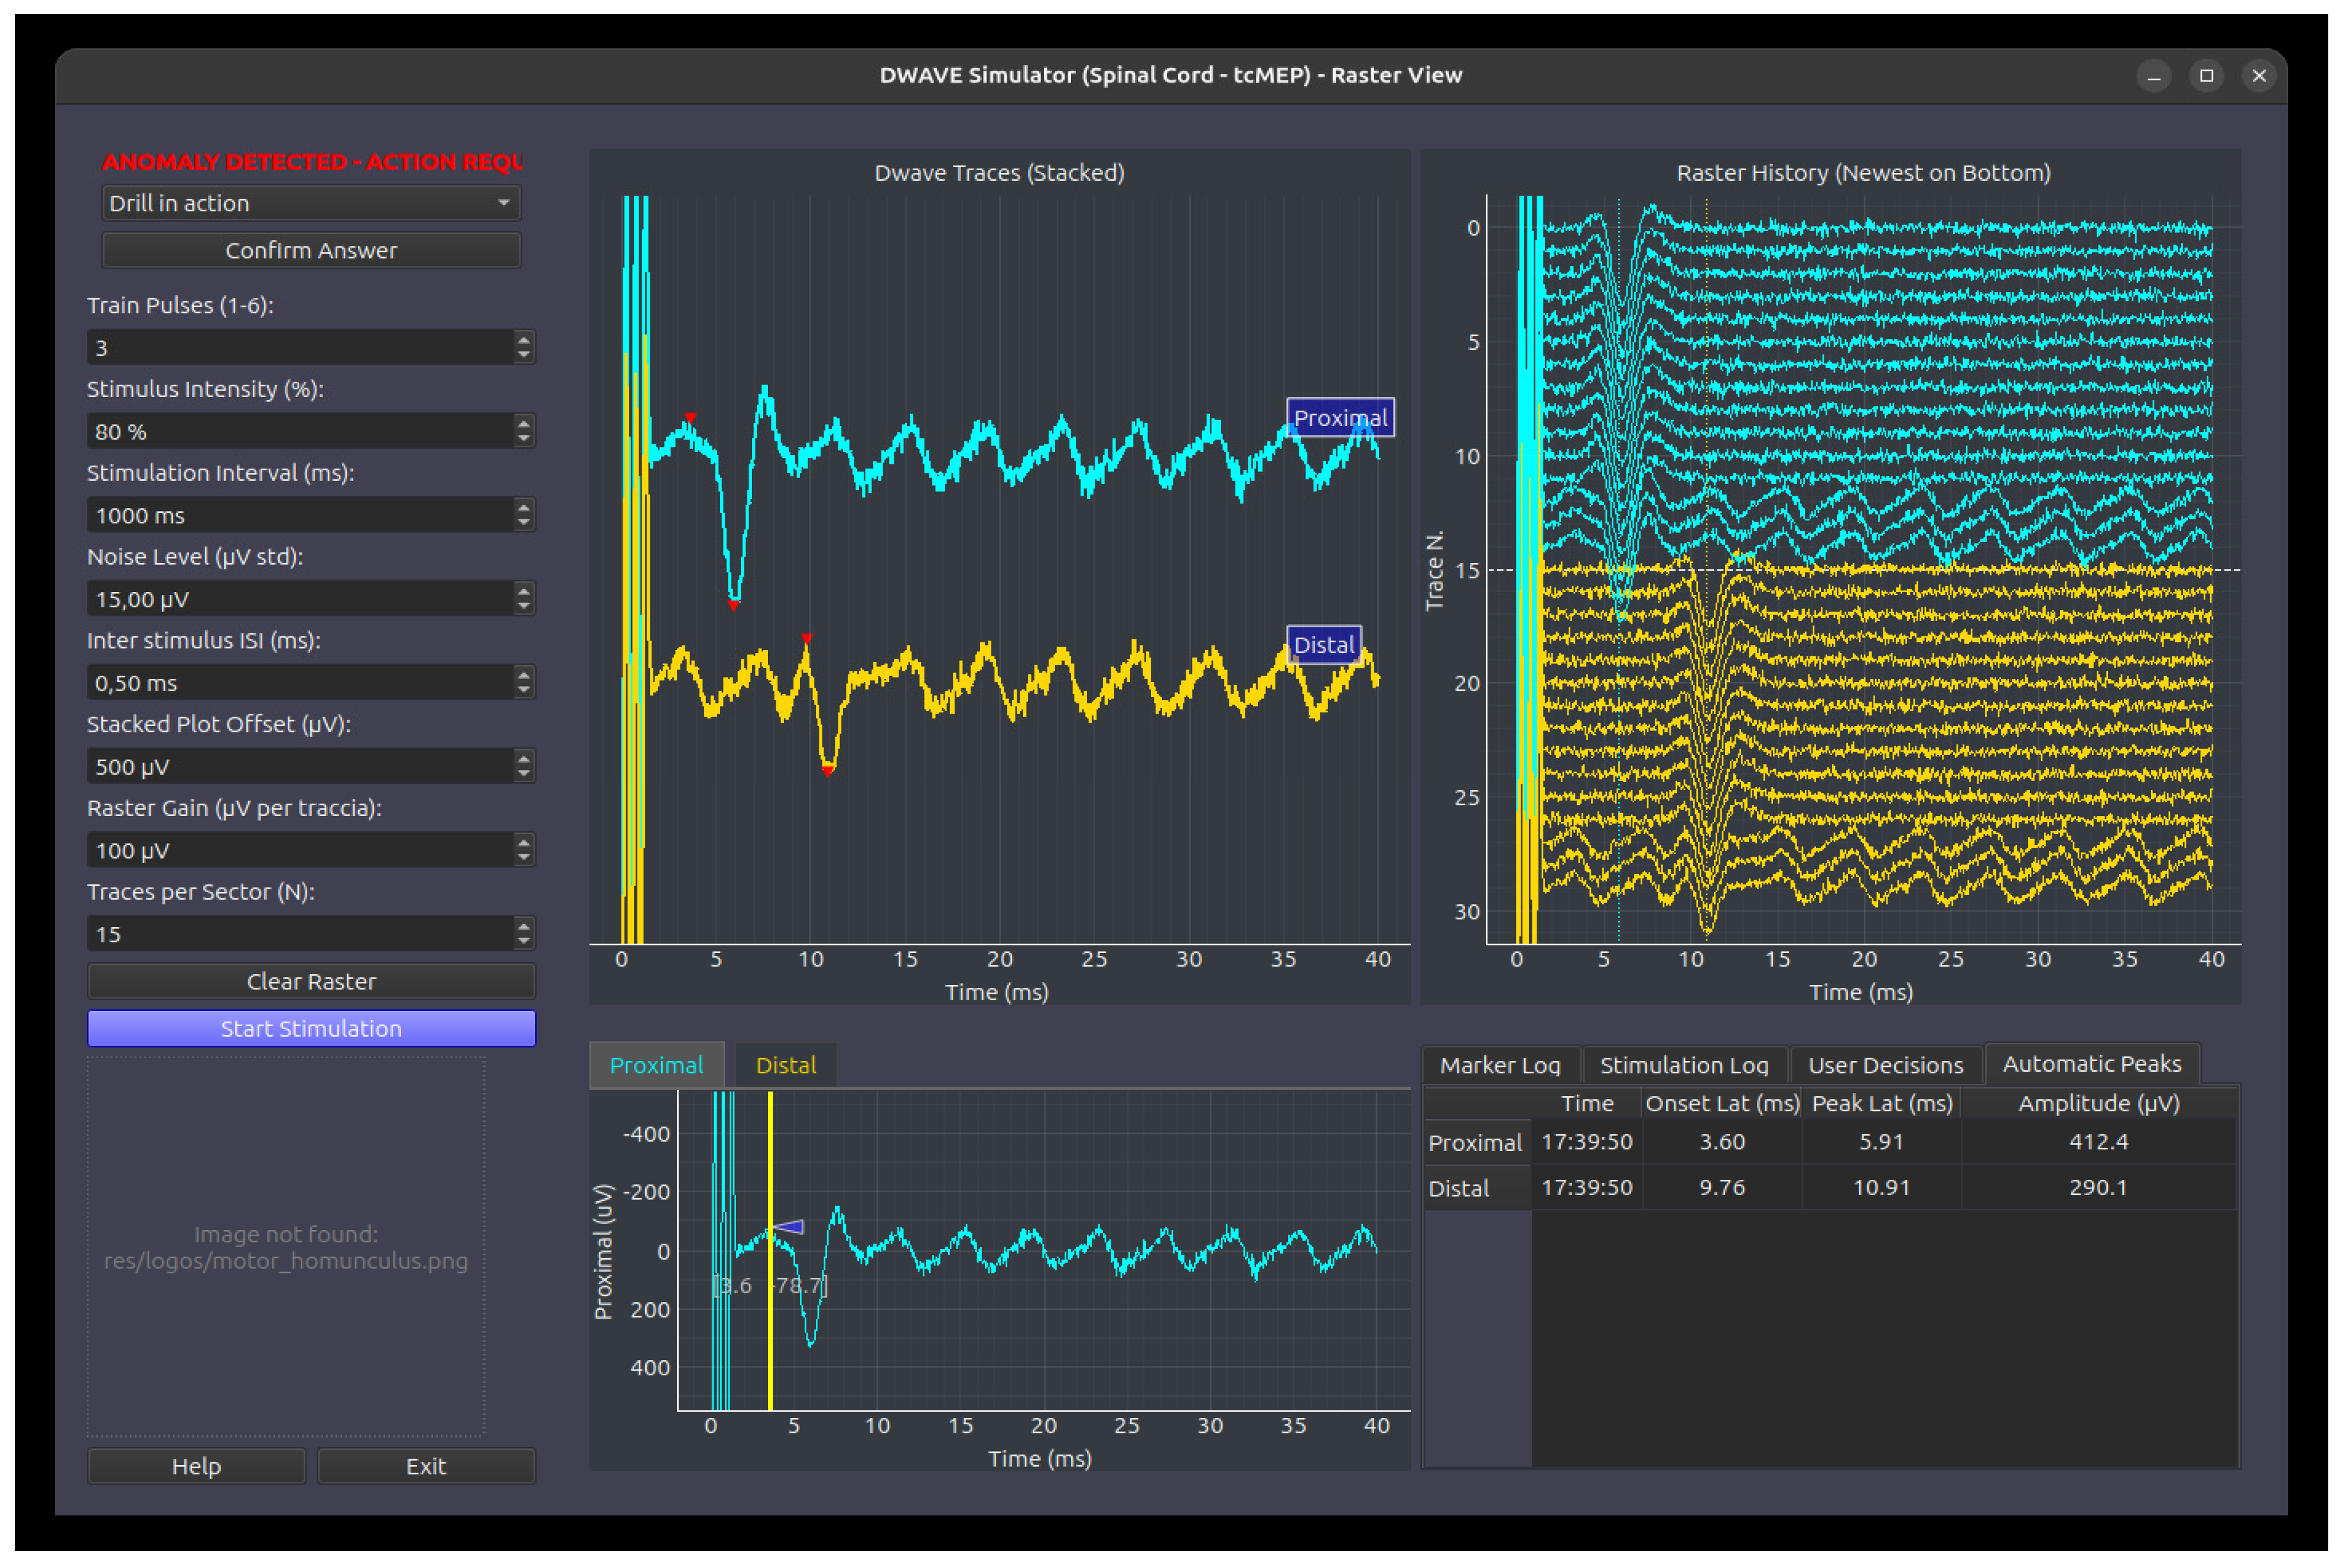2346x1568 pixels.
Task: Open the Stimulation Log tab
Action: click(1685, 1065)
